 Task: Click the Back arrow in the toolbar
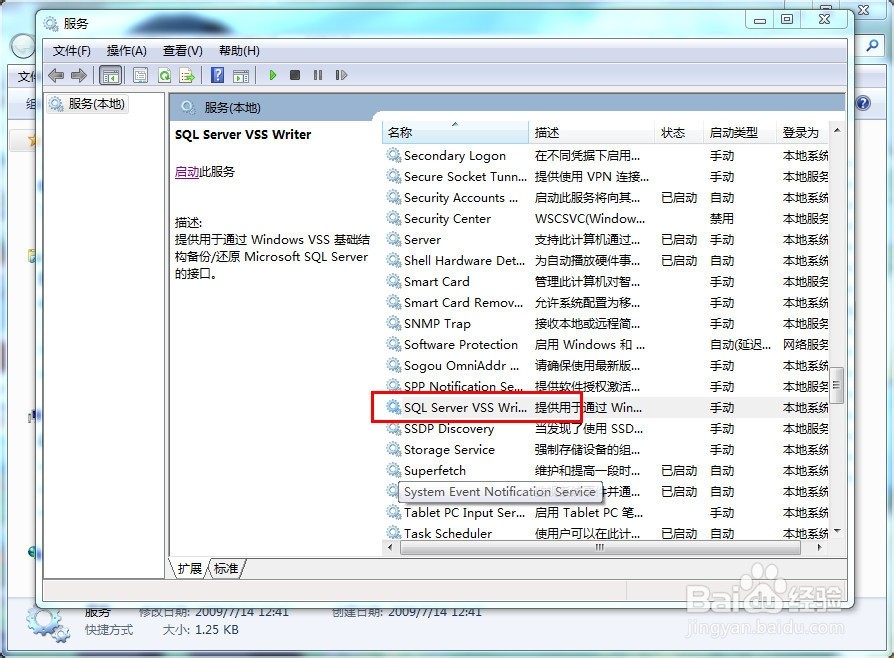coord(56,75)
